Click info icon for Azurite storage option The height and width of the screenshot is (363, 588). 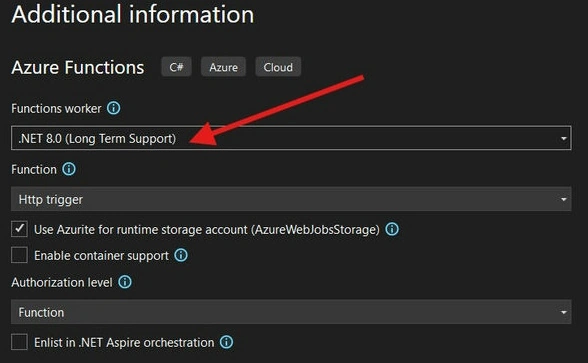(x=392, y=229)
